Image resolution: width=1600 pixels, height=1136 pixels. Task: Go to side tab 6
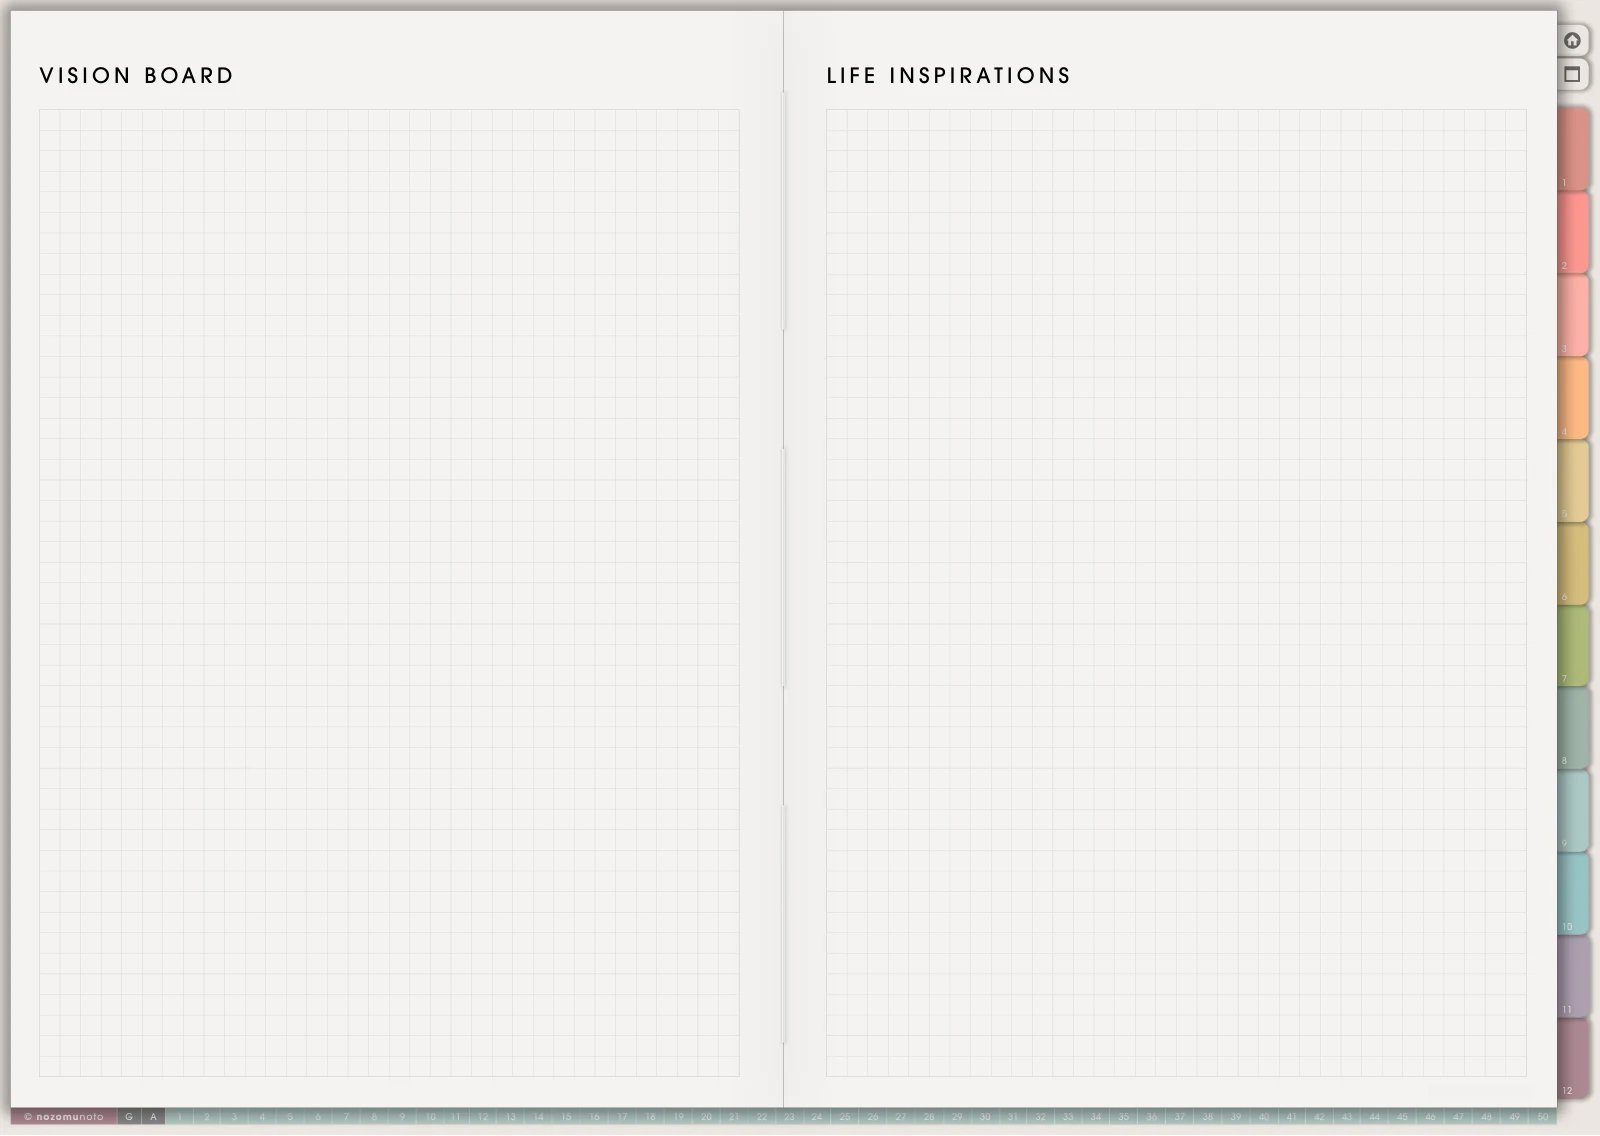(x=1573, y=564)
